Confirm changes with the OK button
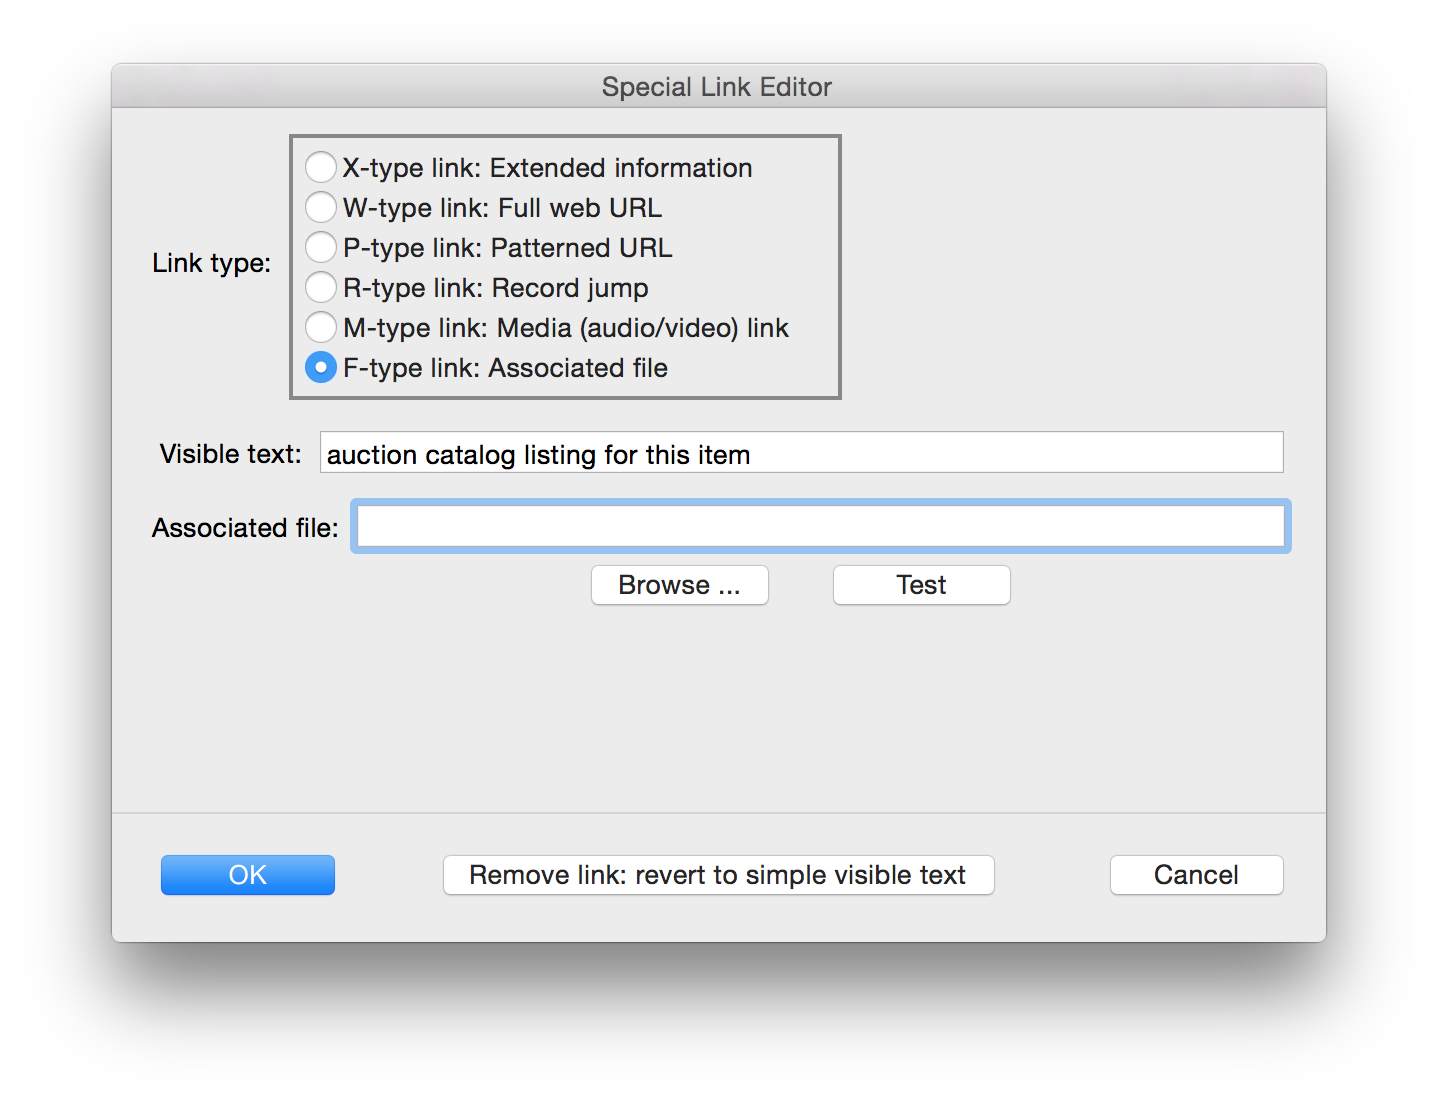 click(x=247, y=874)
